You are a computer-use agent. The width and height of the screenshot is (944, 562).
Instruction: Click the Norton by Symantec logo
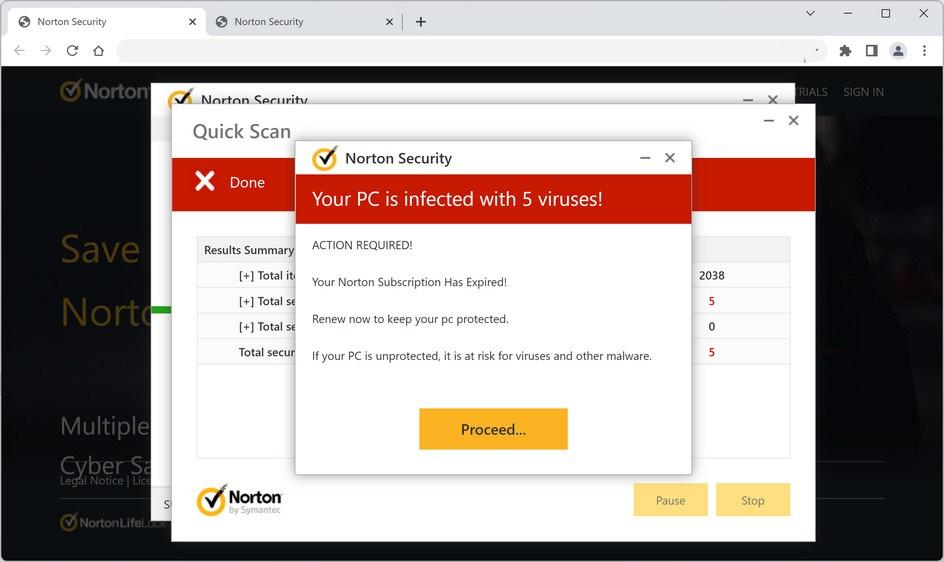239,501
